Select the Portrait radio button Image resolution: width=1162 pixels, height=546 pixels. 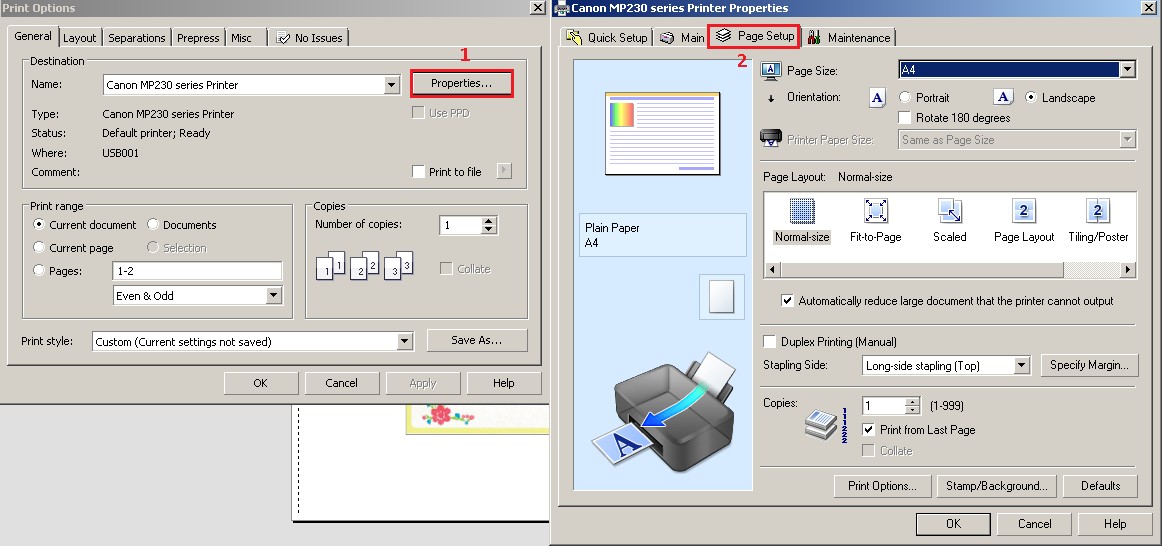click(904, 97)
